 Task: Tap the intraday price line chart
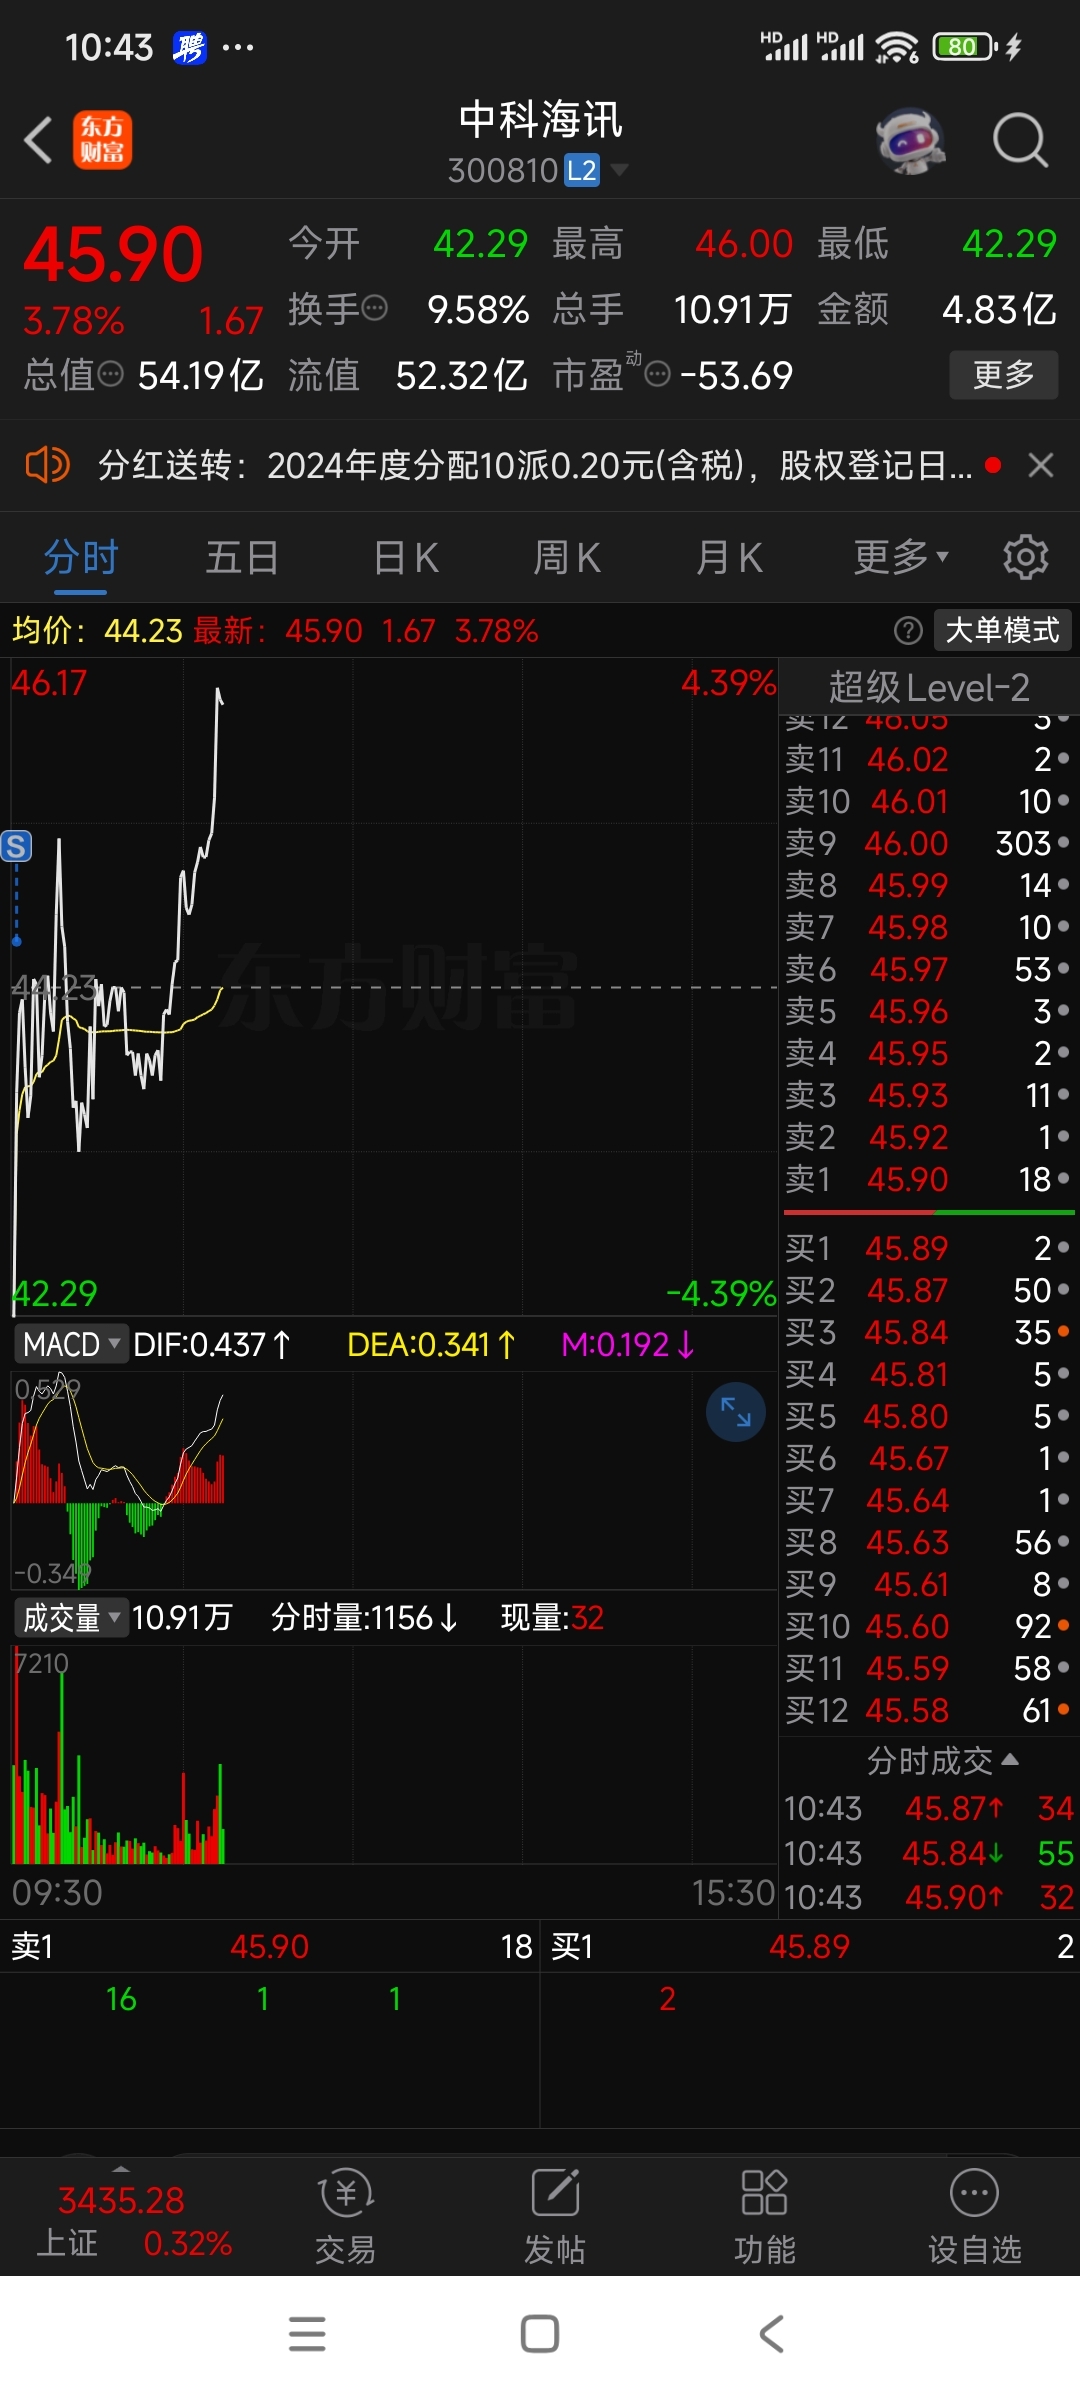[394, 986]
